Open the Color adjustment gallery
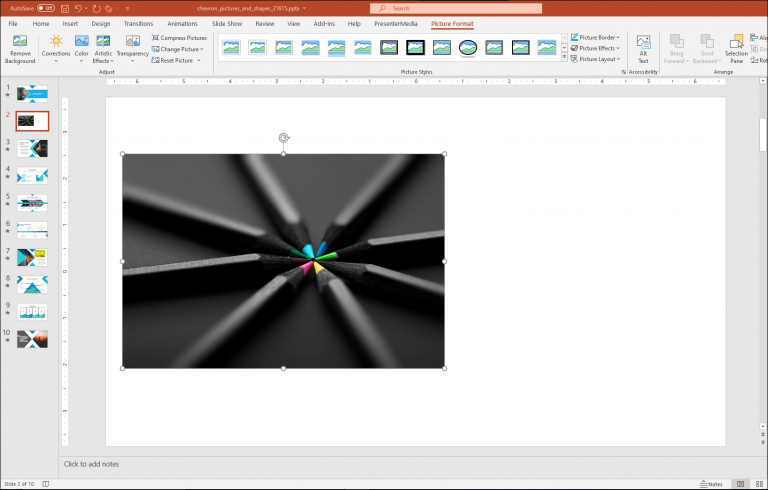 pos(81,49)
